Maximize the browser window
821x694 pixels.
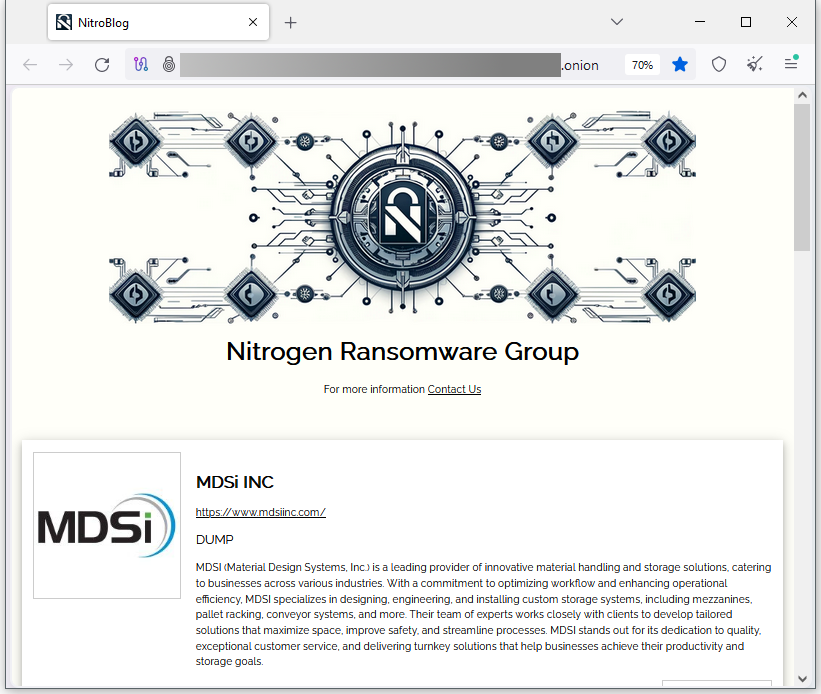746,22
